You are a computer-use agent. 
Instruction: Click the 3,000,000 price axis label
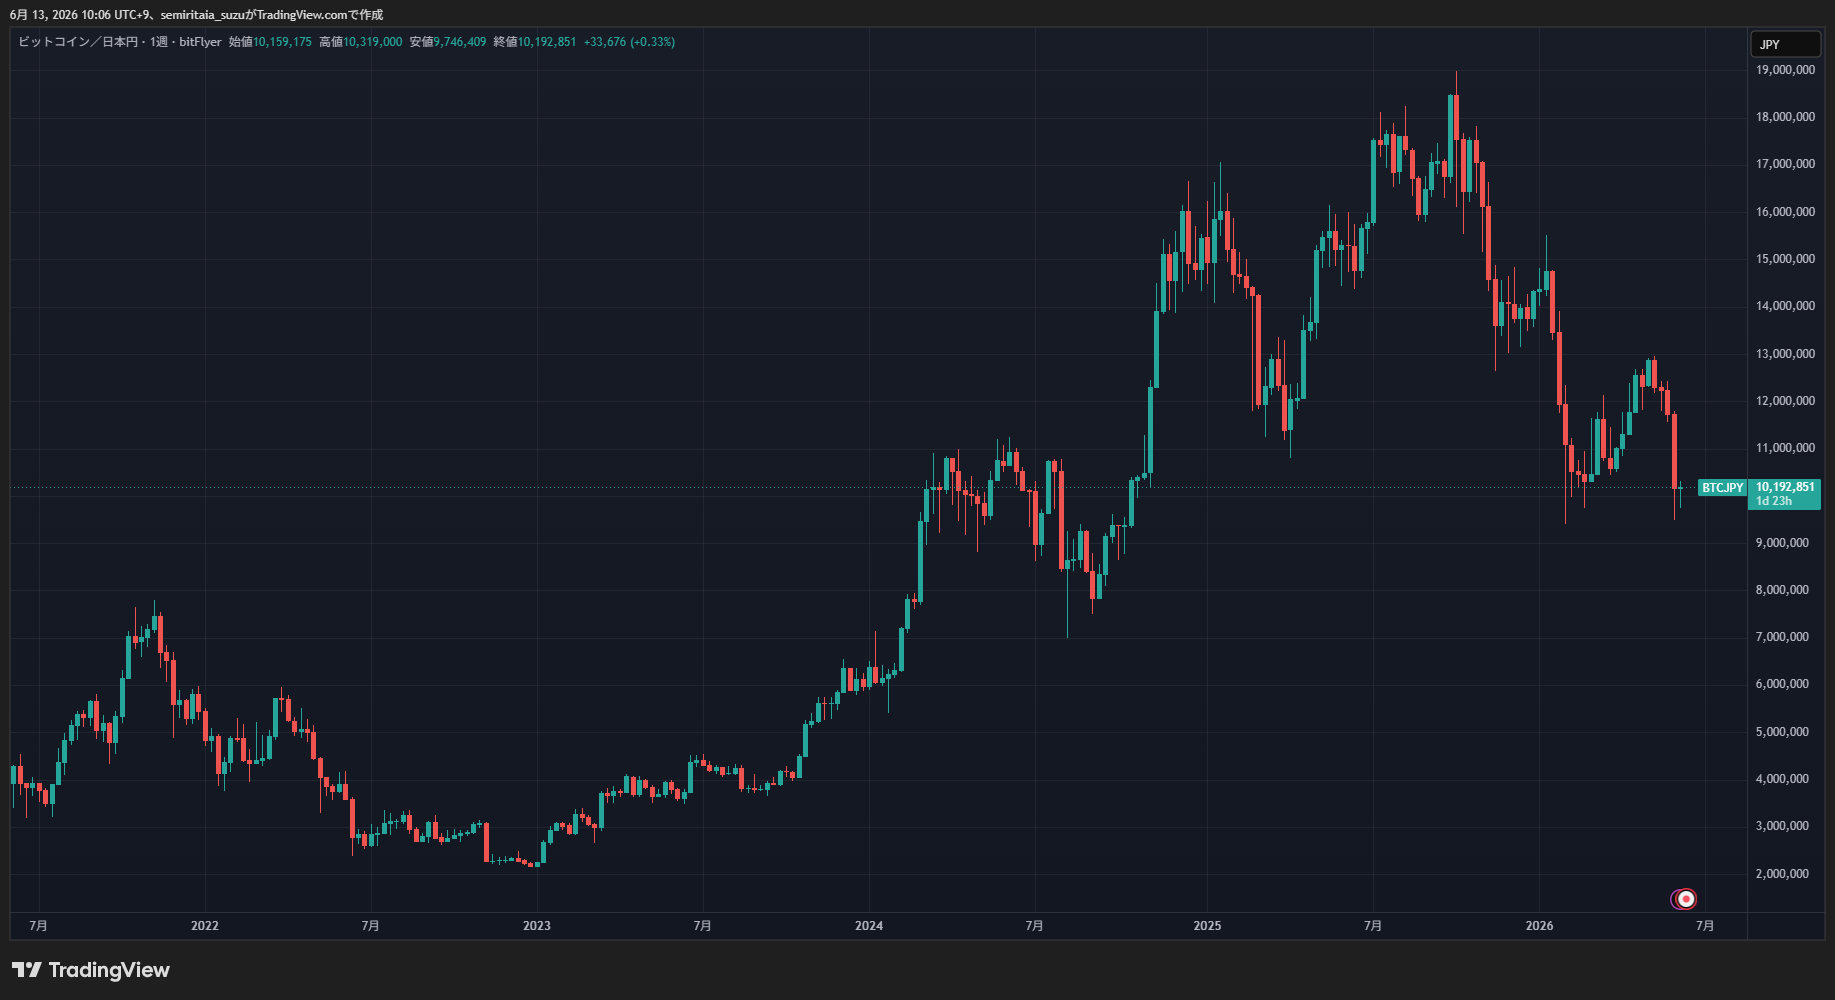(1782, 826)
